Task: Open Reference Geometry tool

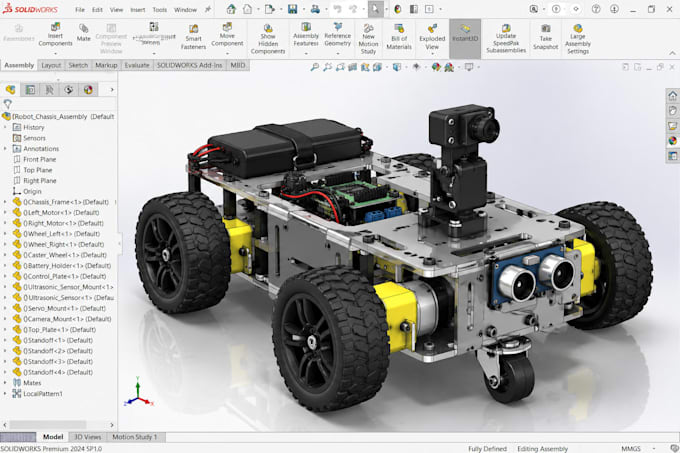Action: coord(337,35)
